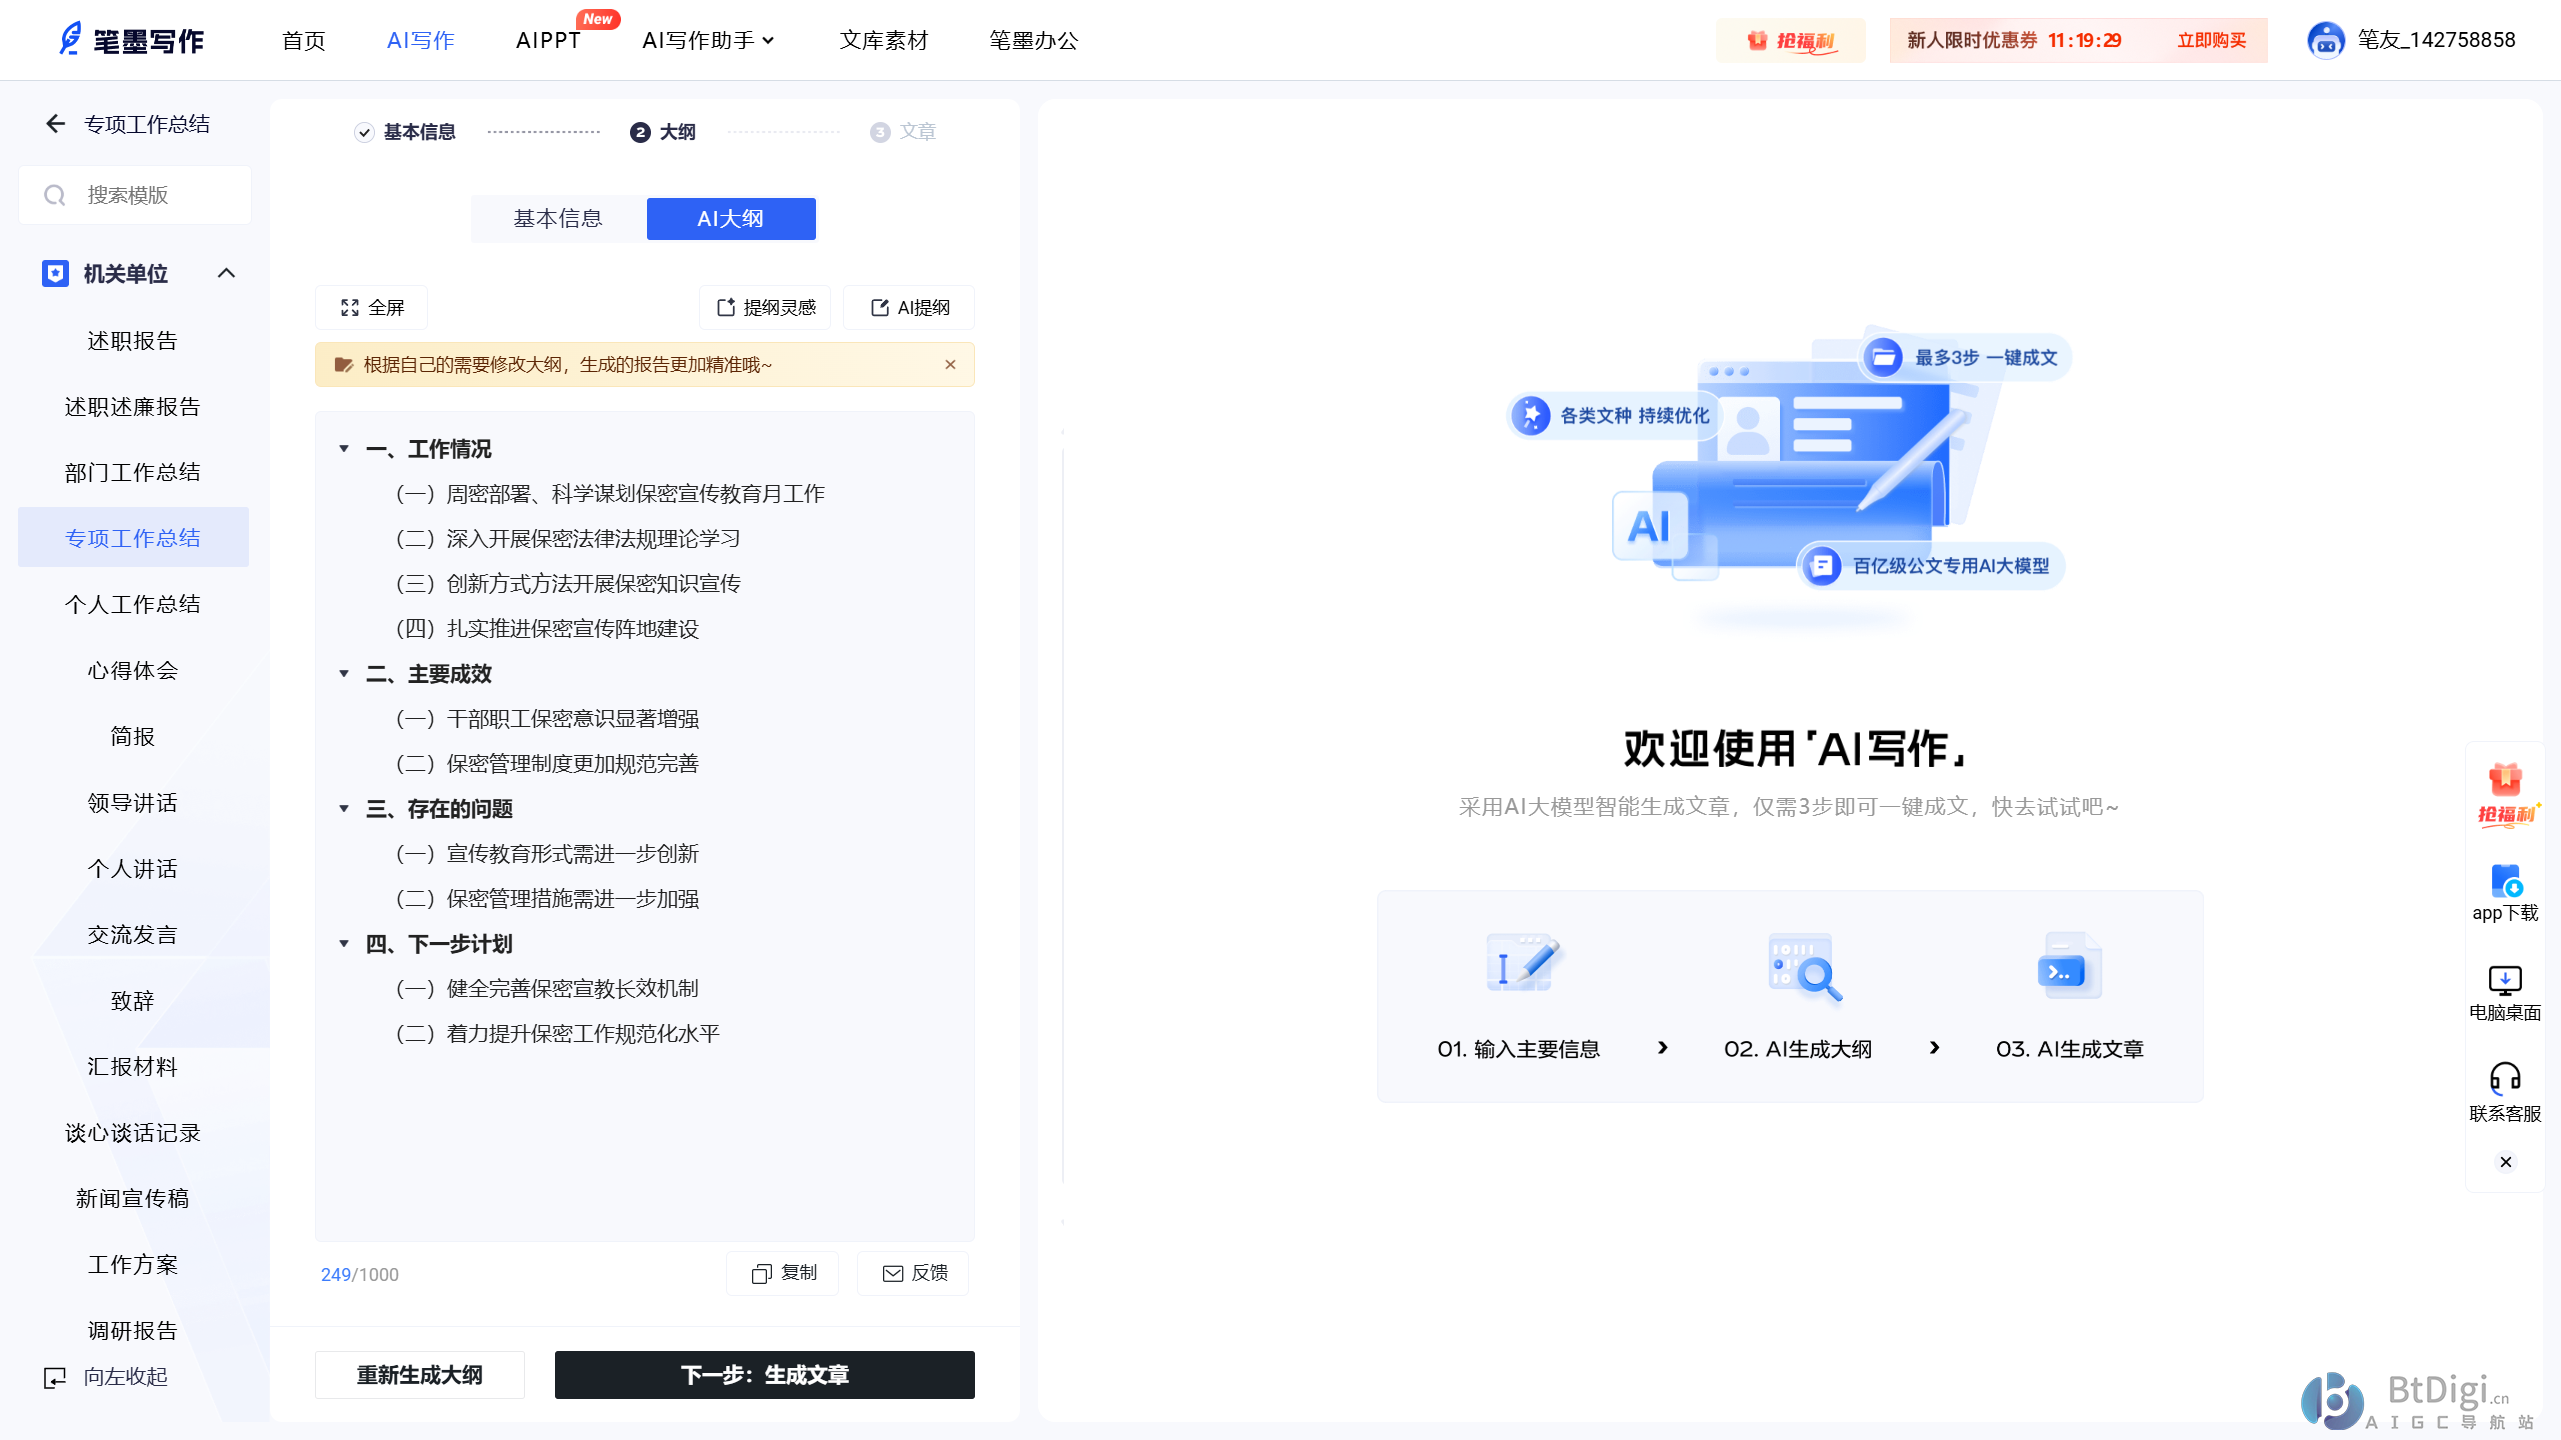Collapse the 机关单位 category
The width and height of the screenshot is (2561, 1440).
[x=227, y=273]
